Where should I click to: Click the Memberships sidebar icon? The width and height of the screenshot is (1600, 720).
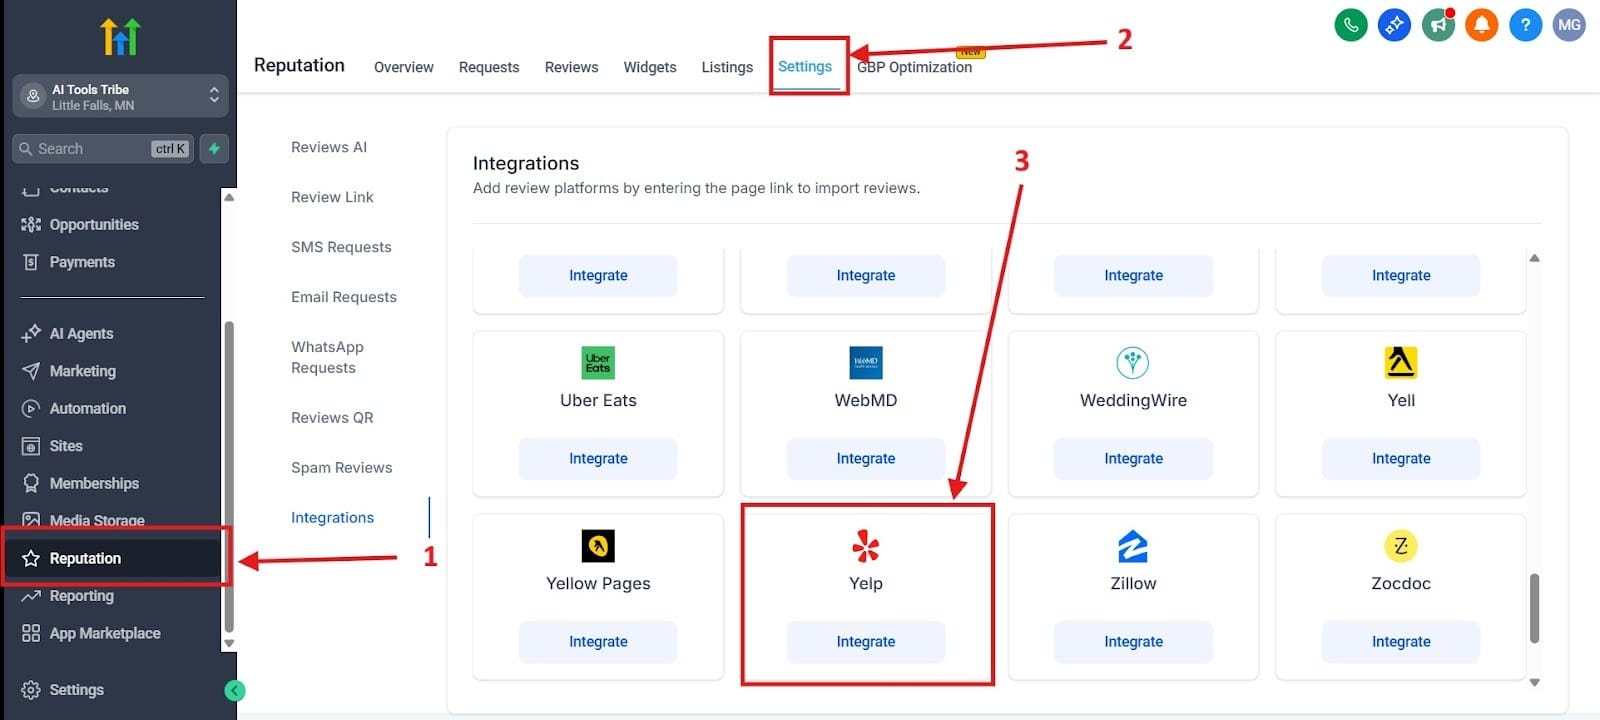tap(31, 483)
